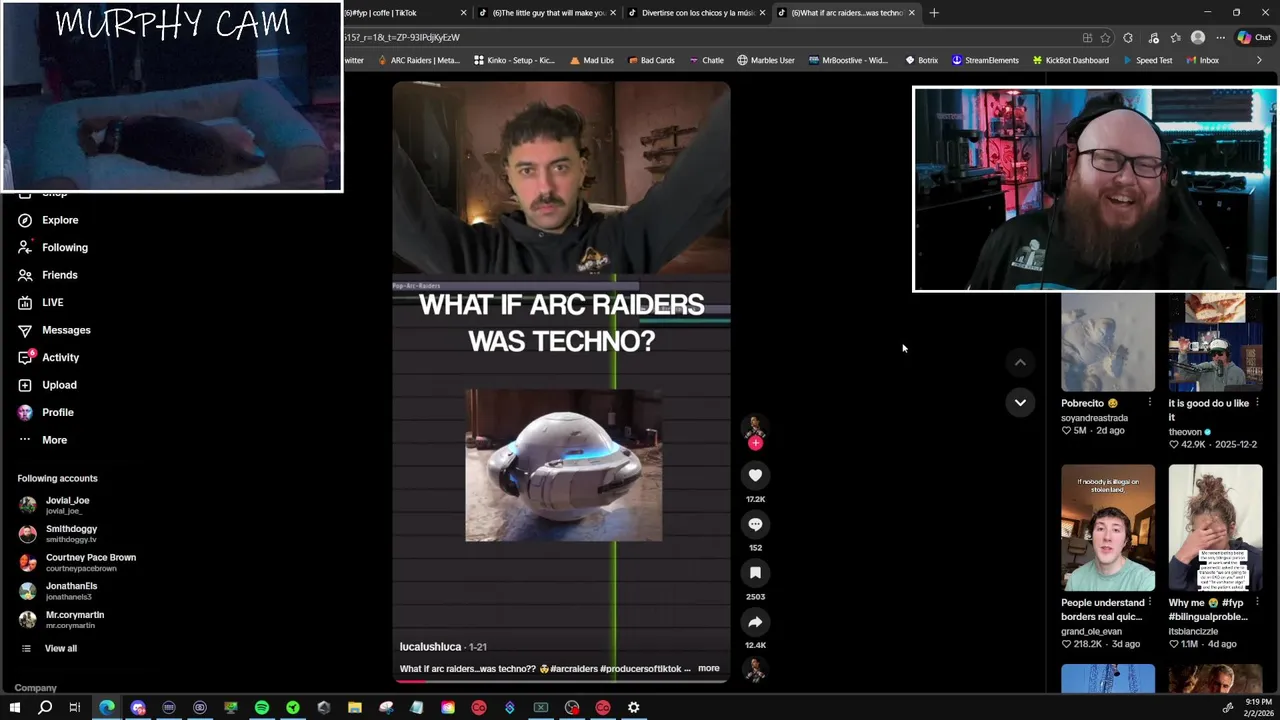Viewport: 1280px width, 720px height.
Task: Bookmark the video to favorites
Action: point(755,573)
